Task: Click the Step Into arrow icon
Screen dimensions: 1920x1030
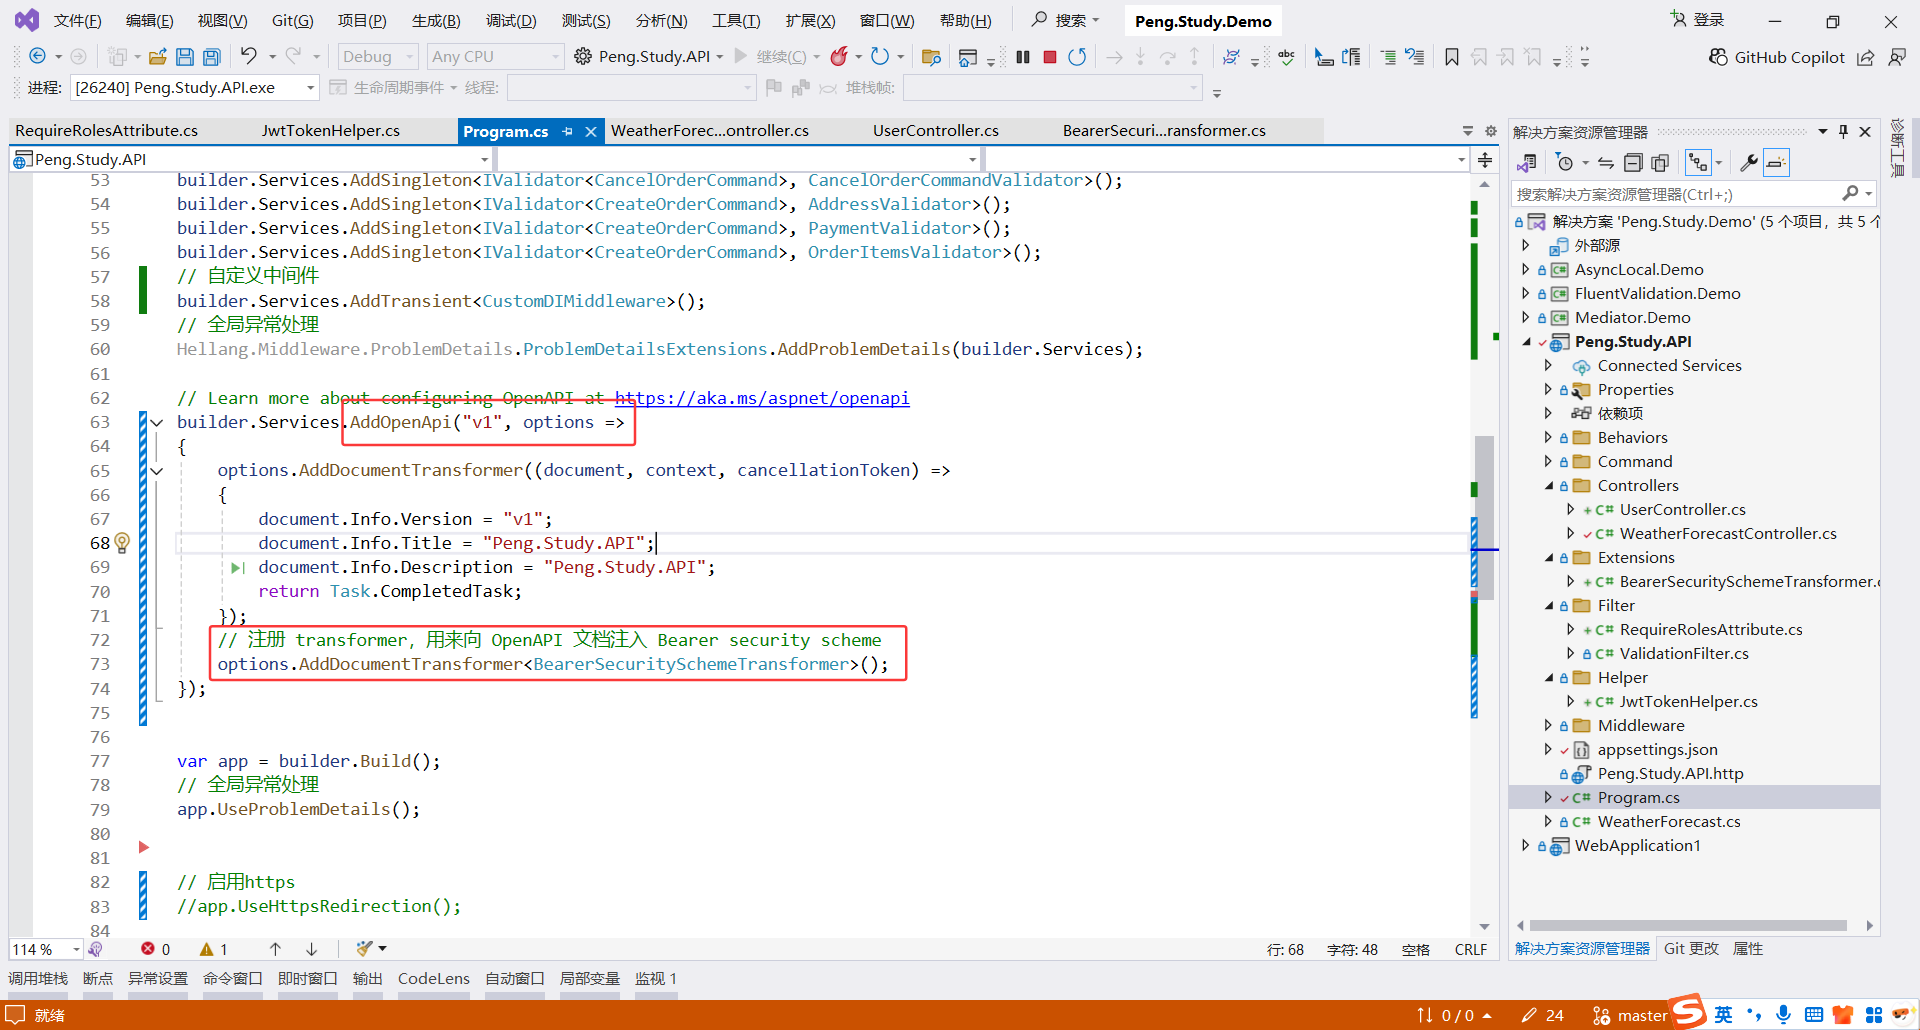Action: coord(1140,57)
